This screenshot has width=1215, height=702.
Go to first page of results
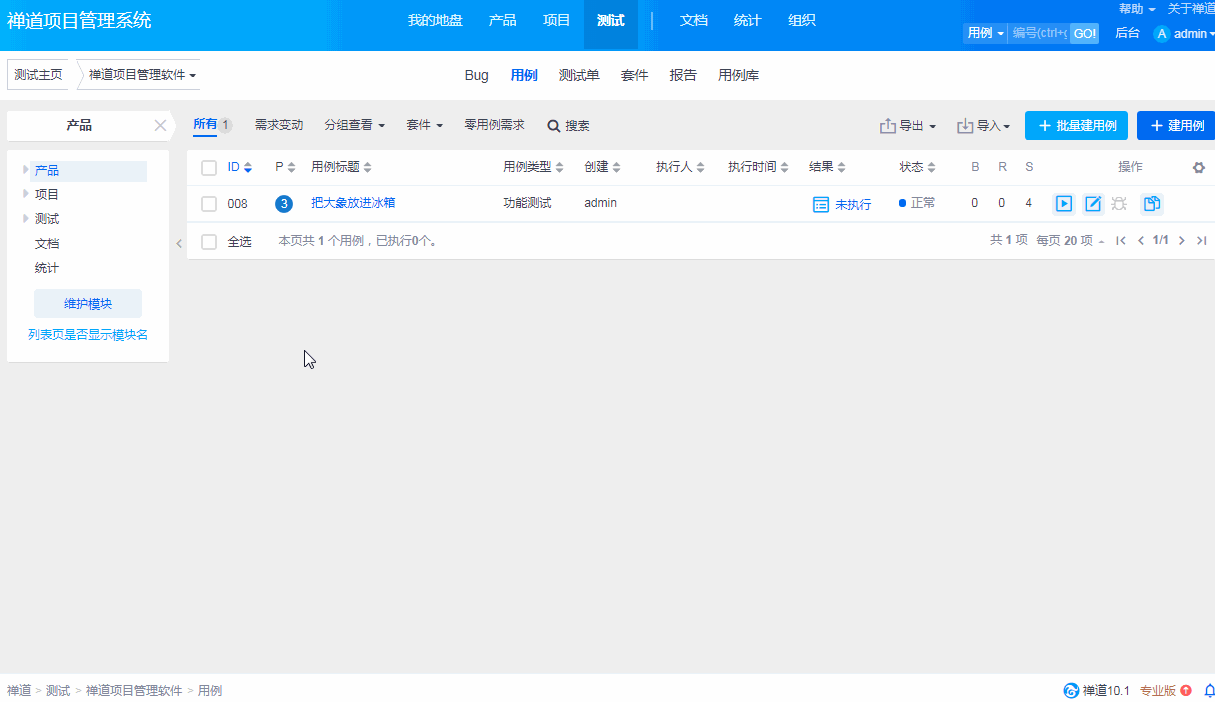[x=1121, y=241]
